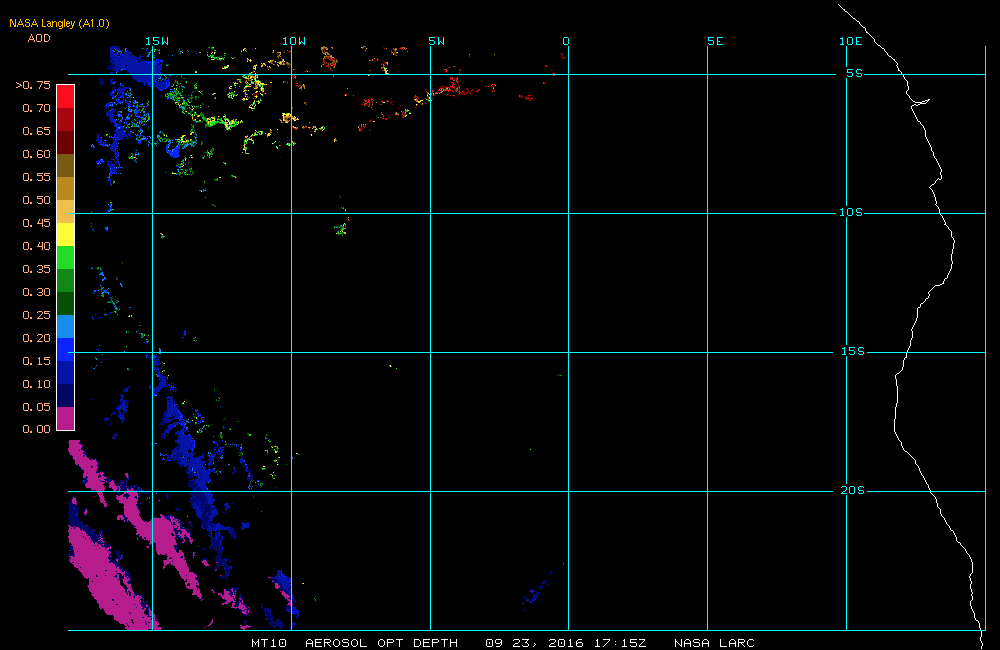Select the '0.15' legend label
This screenshot has height=650, width=1000.
pyautogui.click(x=36, y=361)
